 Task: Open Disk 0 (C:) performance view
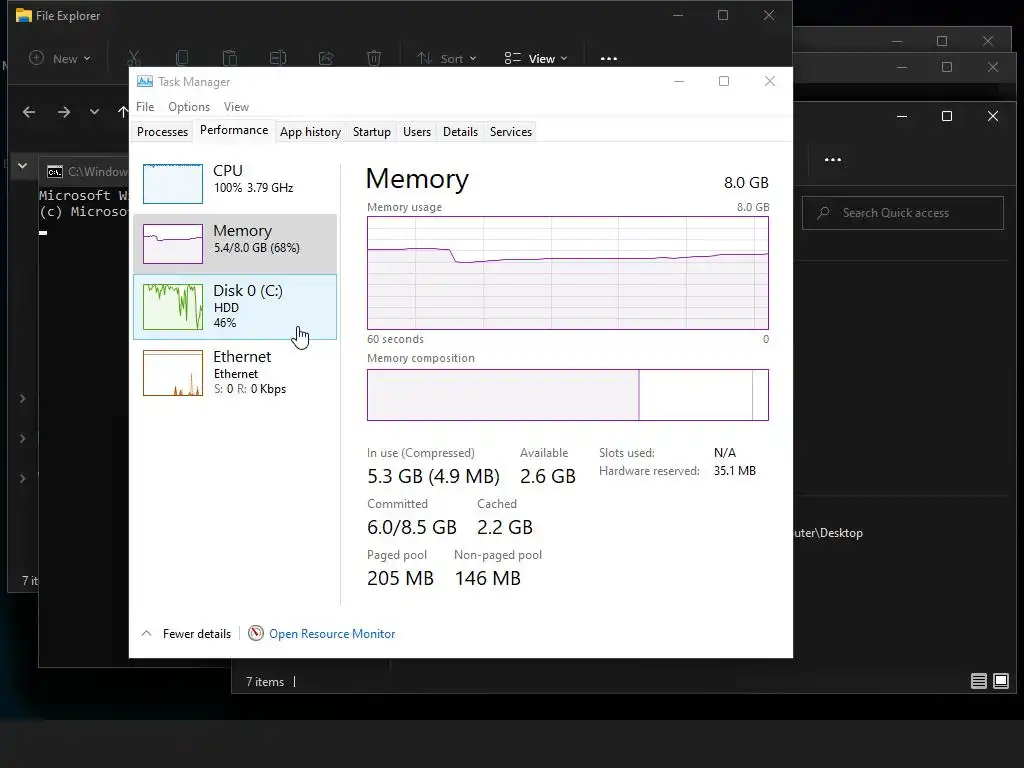click(x=235, y=307)
